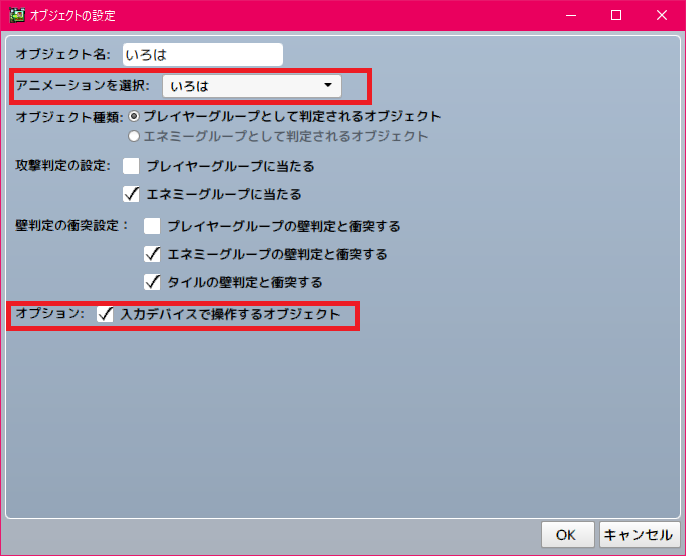Click the オプション label
The height and width of the screenshot is (556, 686).
coord(50,314)
